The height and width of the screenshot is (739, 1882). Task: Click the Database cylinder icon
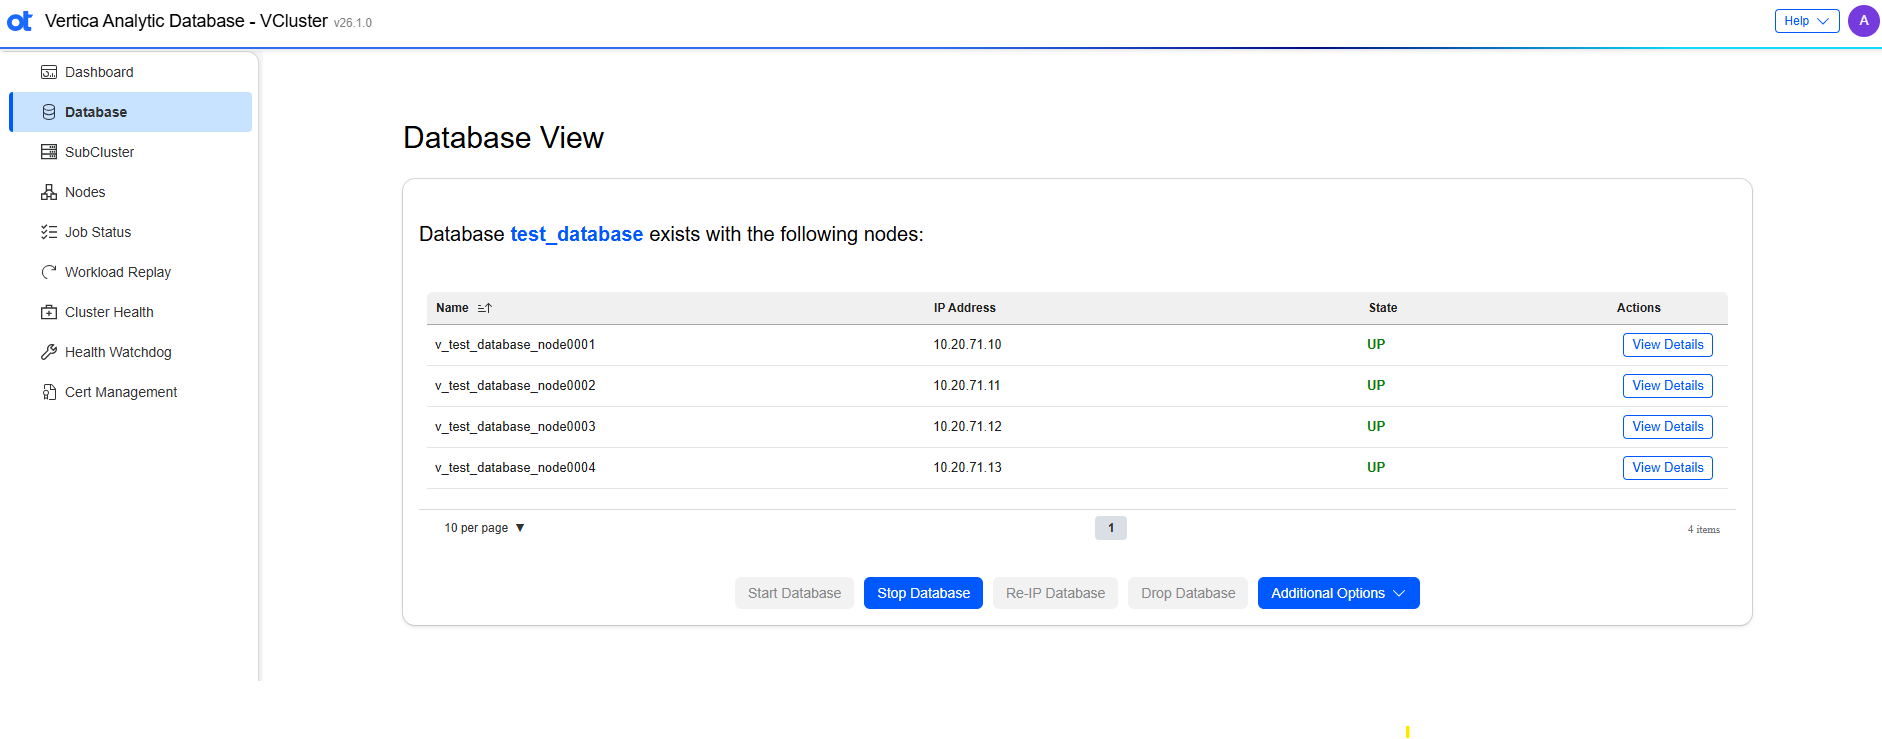(49, 112)
